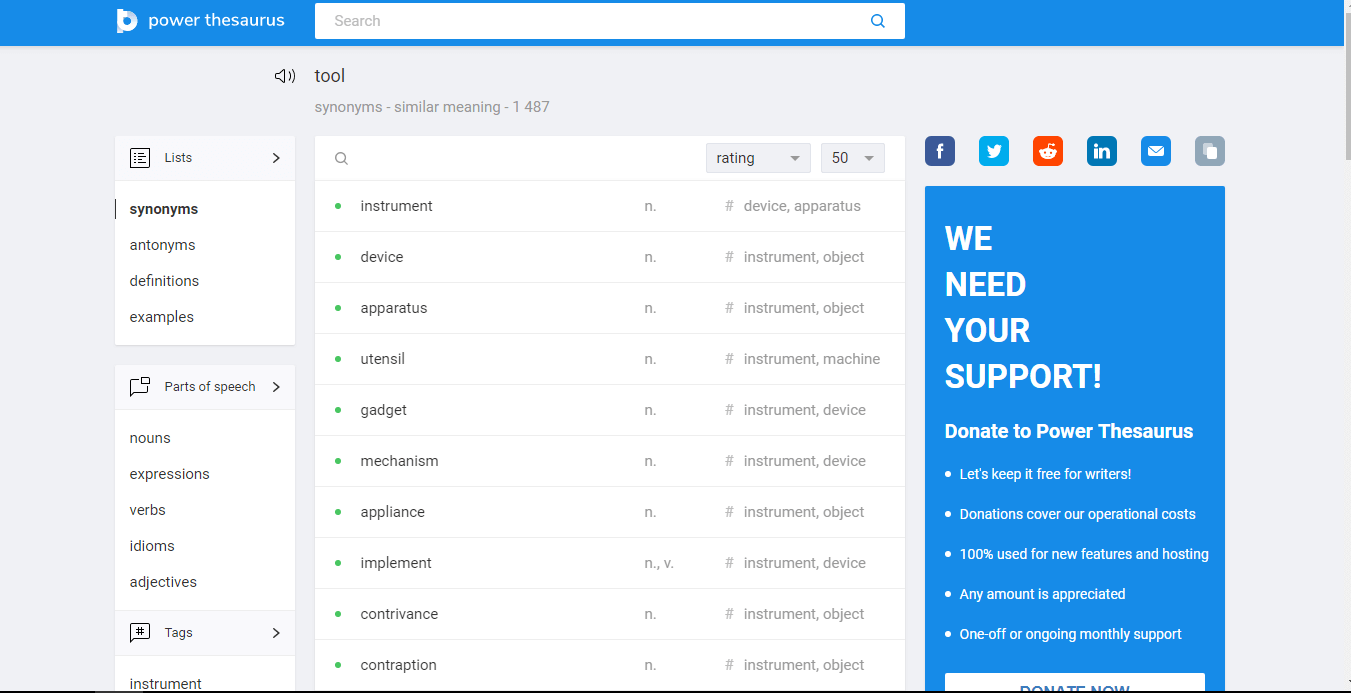Screen dimensions: 1351x693
Task: Share by email icon
Action: pos(1156,151)
